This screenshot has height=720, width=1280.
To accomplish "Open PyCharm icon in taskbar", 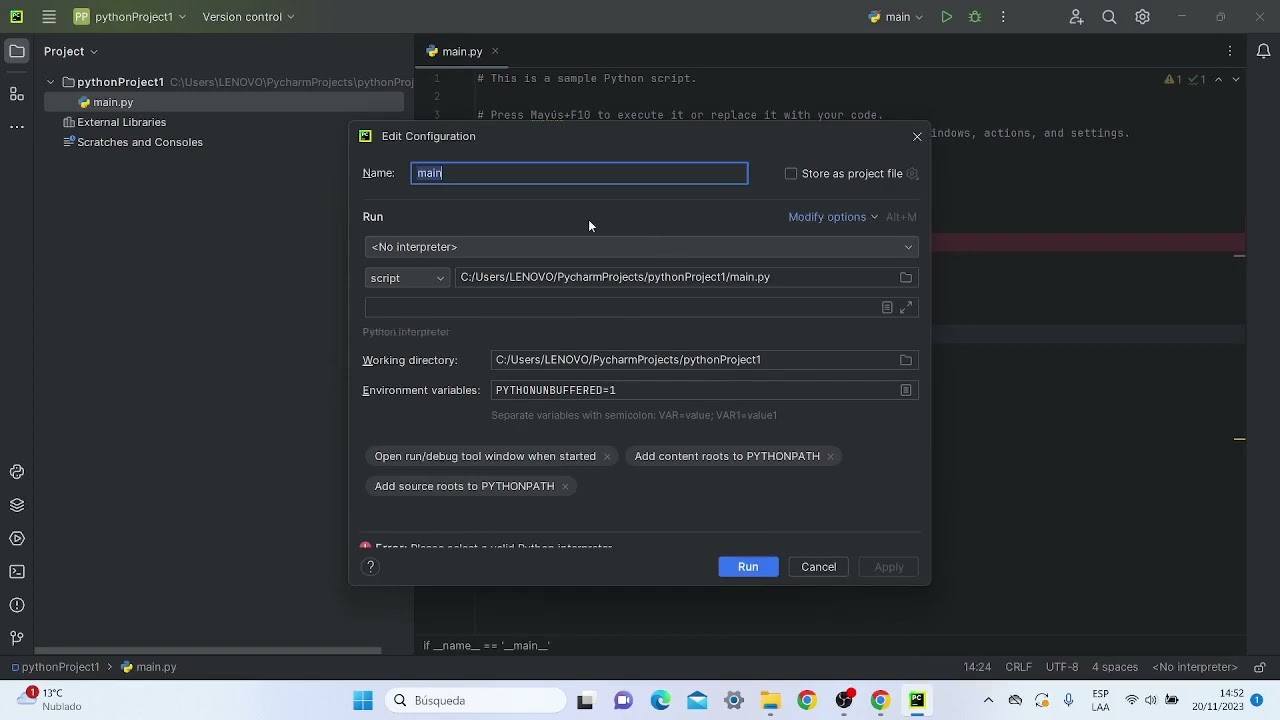I will 917,700.
